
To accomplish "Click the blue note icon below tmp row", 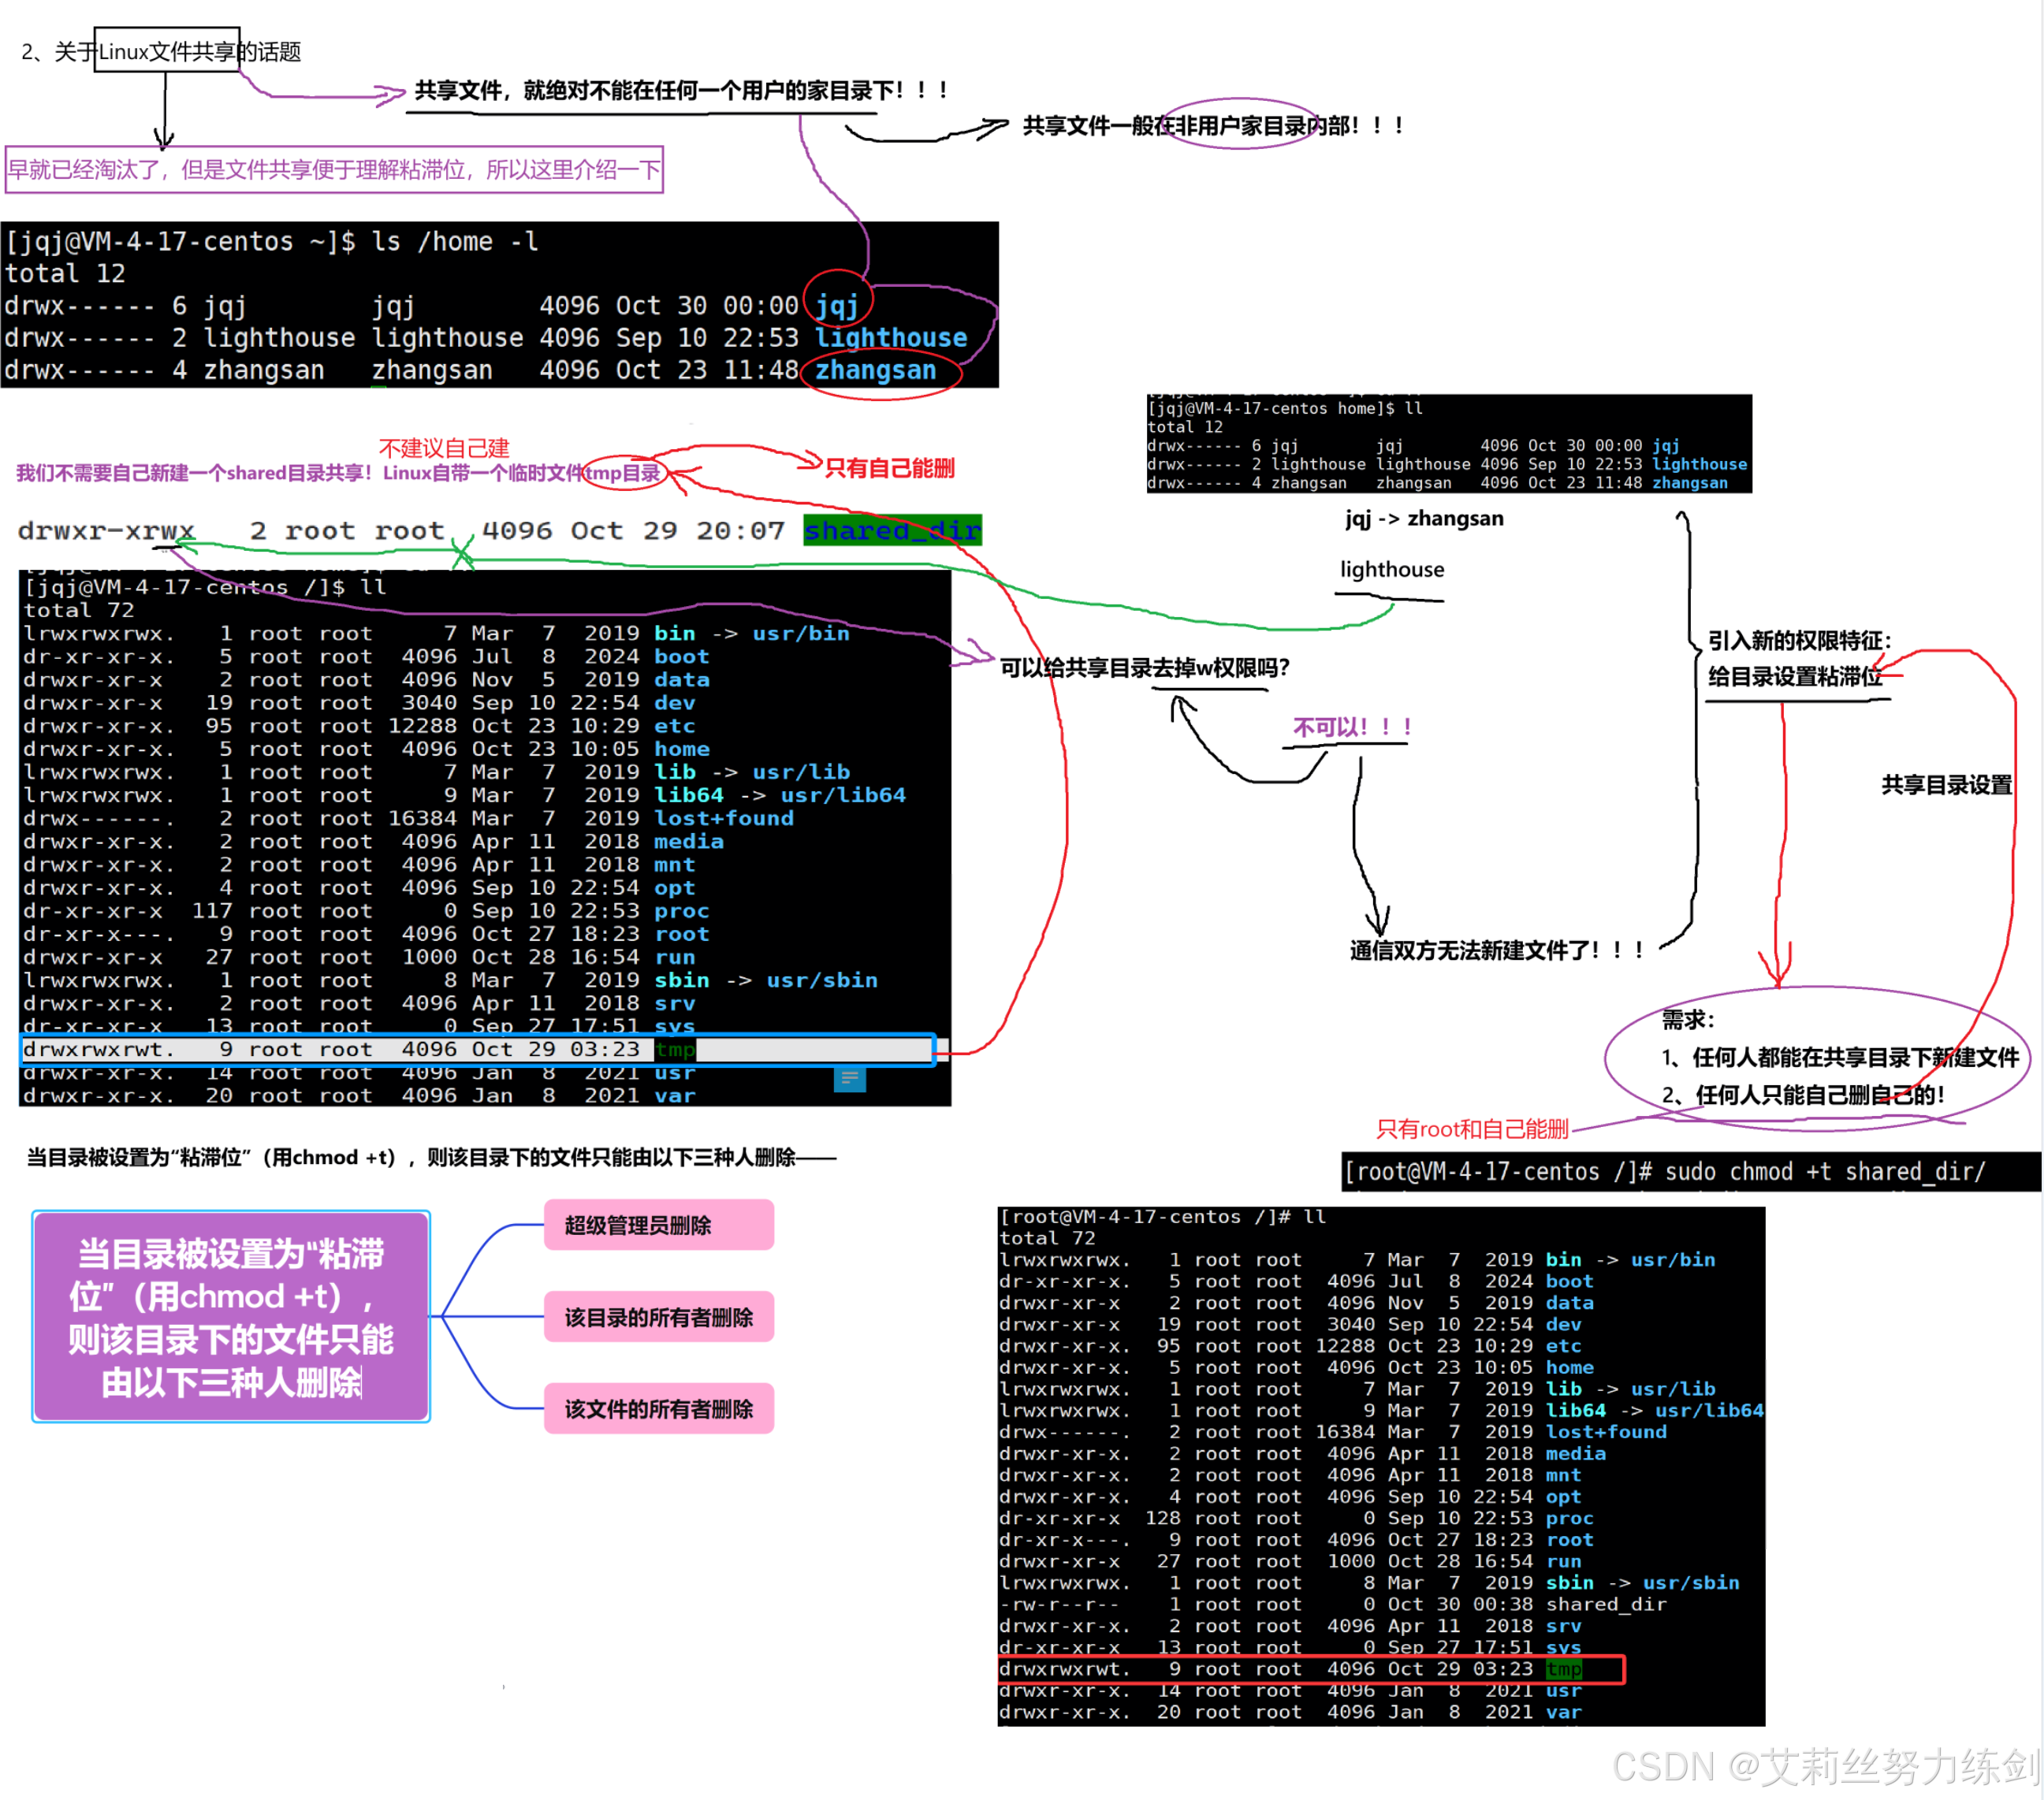I will coord(849,1078).
